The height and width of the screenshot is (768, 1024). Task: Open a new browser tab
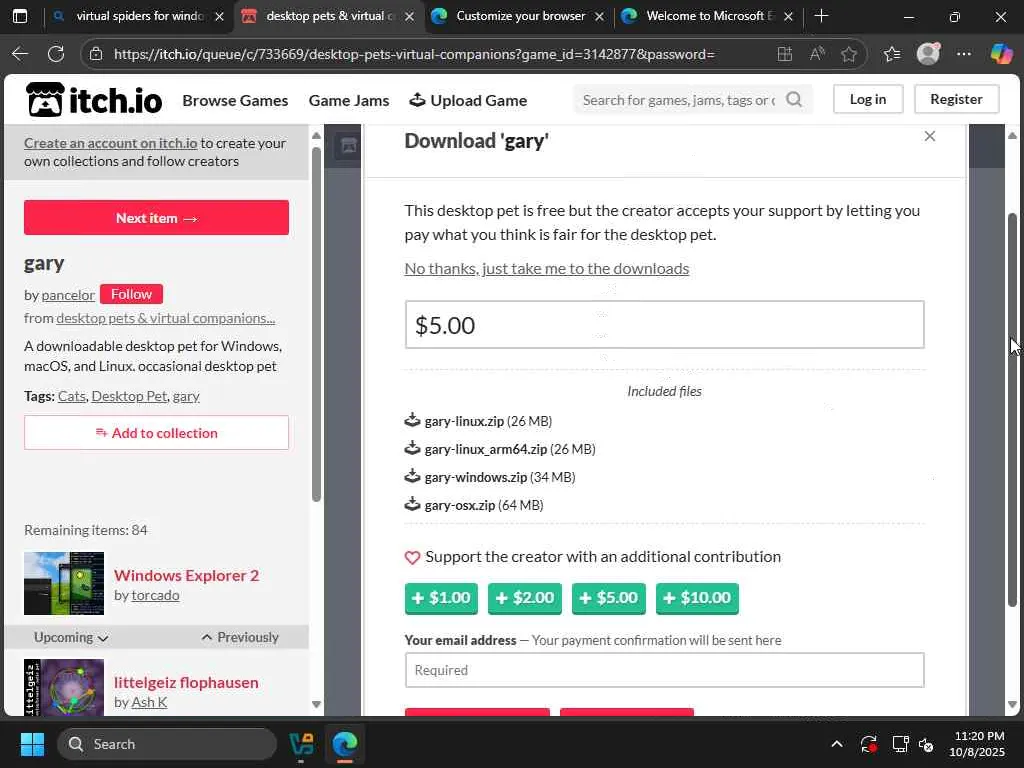pos(822,16)
